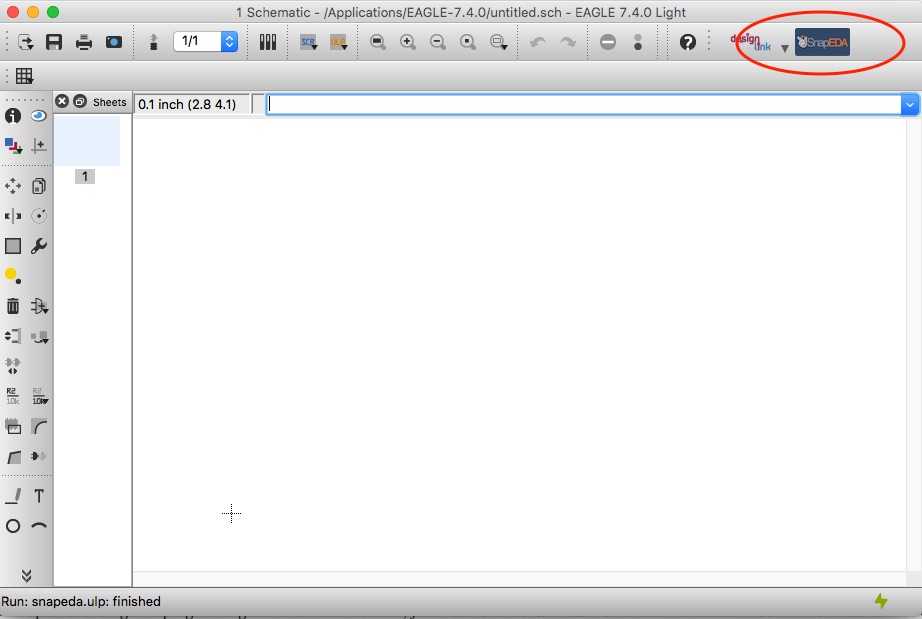Zoom in with the plus magnifier
The height and width of the screenshot is (619, 922).
[407, 42]
